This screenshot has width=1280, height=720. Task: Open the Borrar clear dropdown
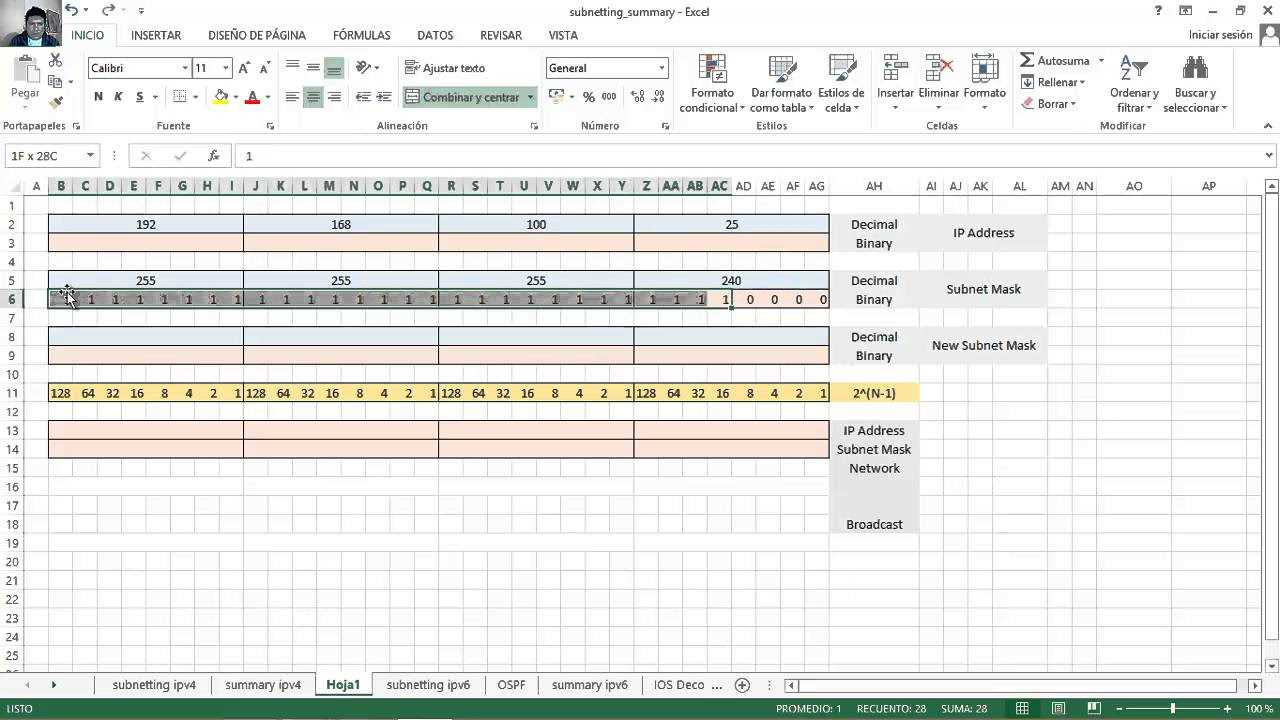1048,104
